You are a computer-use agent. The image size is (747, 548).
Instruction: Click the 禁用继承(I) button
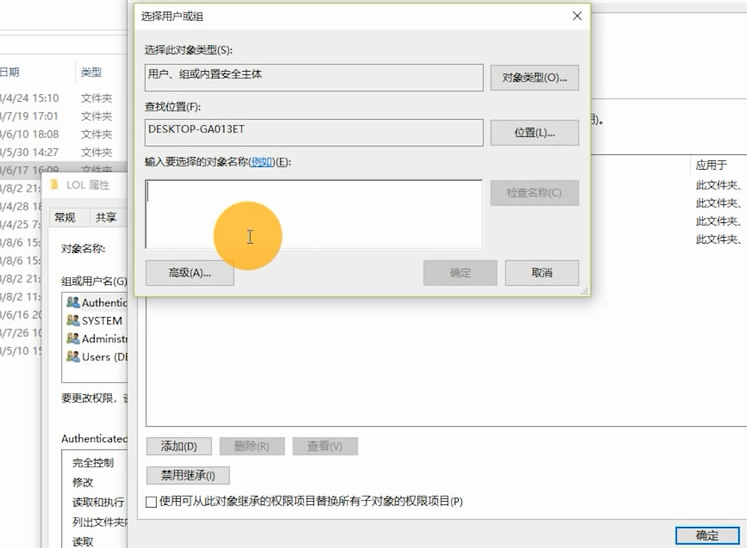(x=188, y=475)
